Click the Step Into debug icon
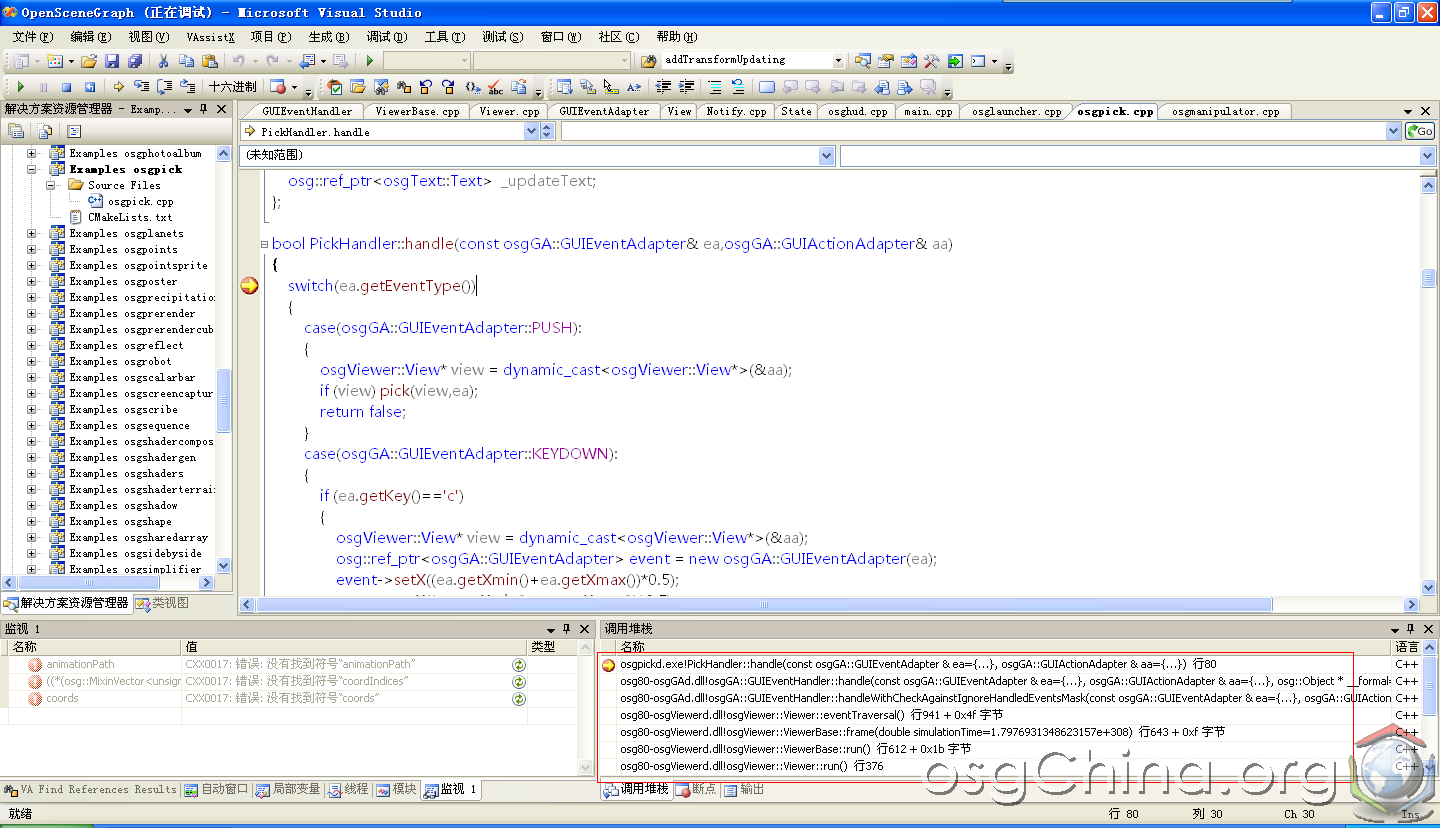The height and width of the screenshot is (828, 1440). (x=141, y=87)
